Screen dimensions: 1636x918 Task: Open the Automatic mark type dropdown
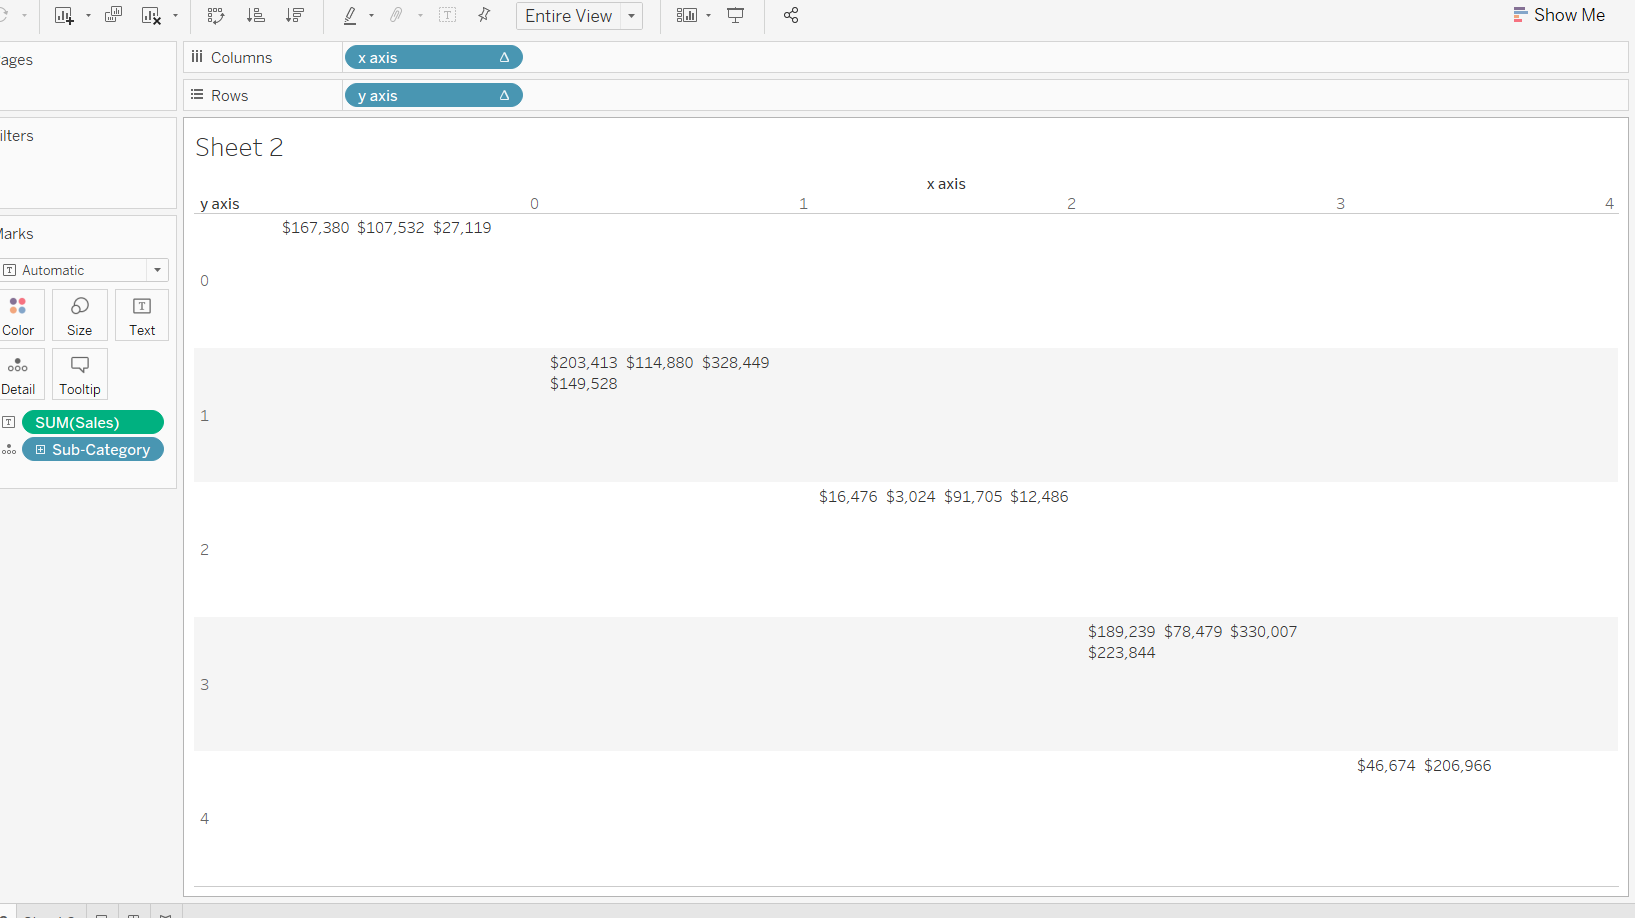(157, 269)
